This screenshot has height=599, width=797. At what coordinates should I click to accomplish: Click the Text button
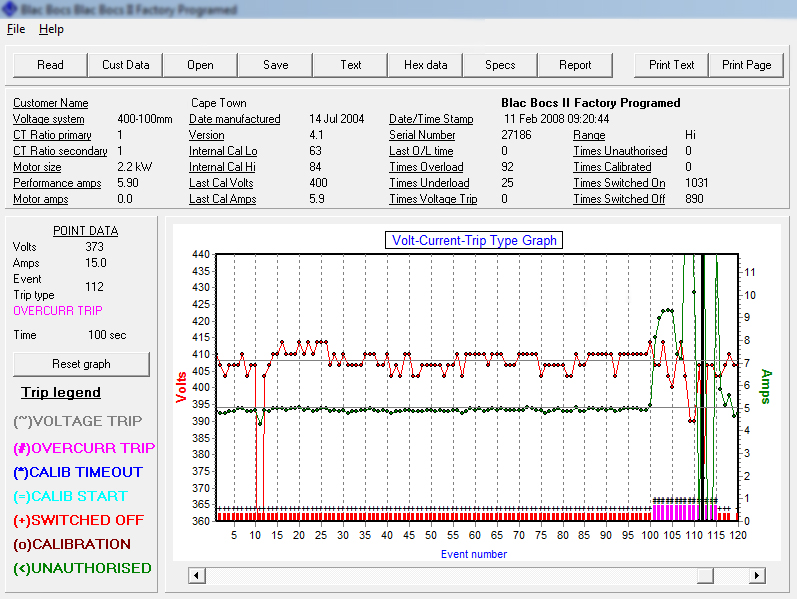[x=351, y=65]
